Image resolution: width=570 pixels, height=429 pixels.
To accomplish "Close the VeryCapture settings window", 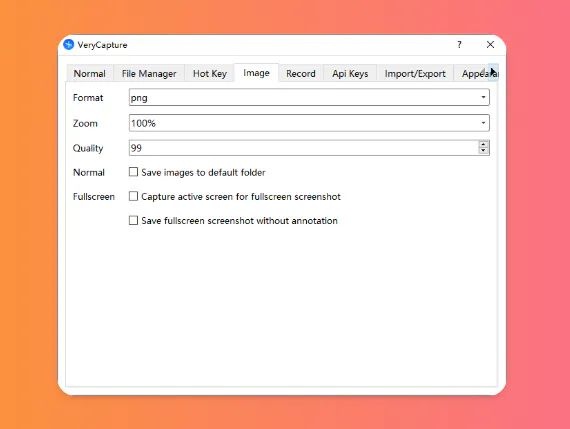I will tap(490, 44).
